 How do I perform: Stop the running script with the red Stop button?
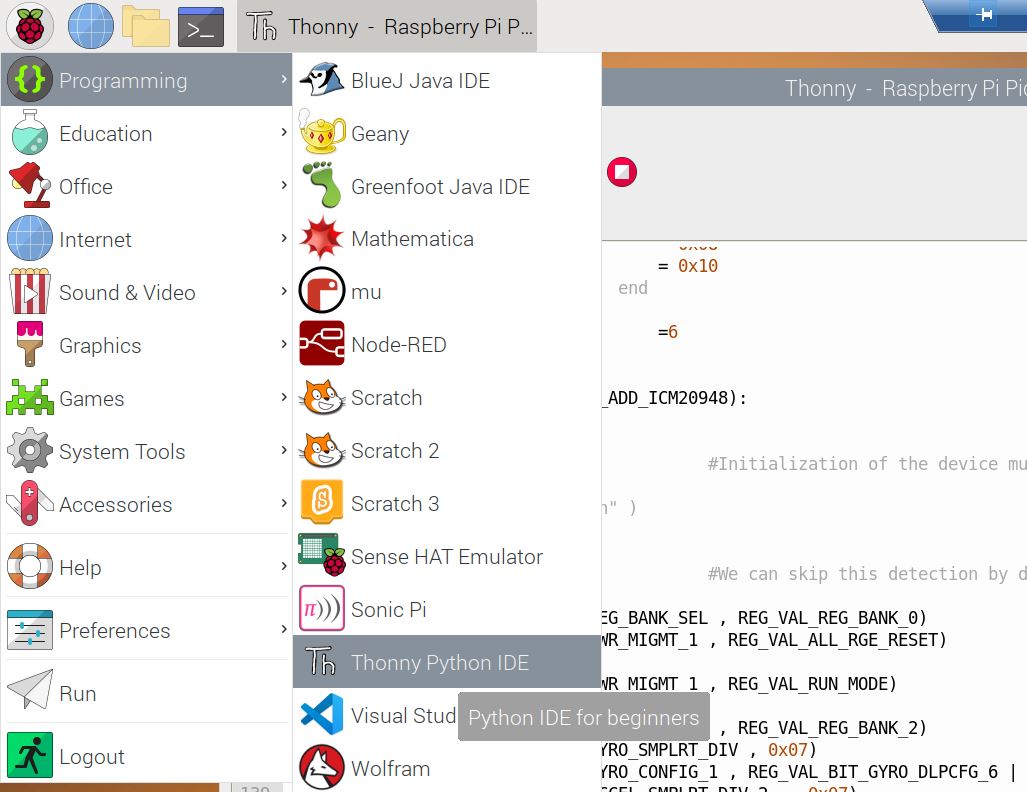[x=622, y=172]
